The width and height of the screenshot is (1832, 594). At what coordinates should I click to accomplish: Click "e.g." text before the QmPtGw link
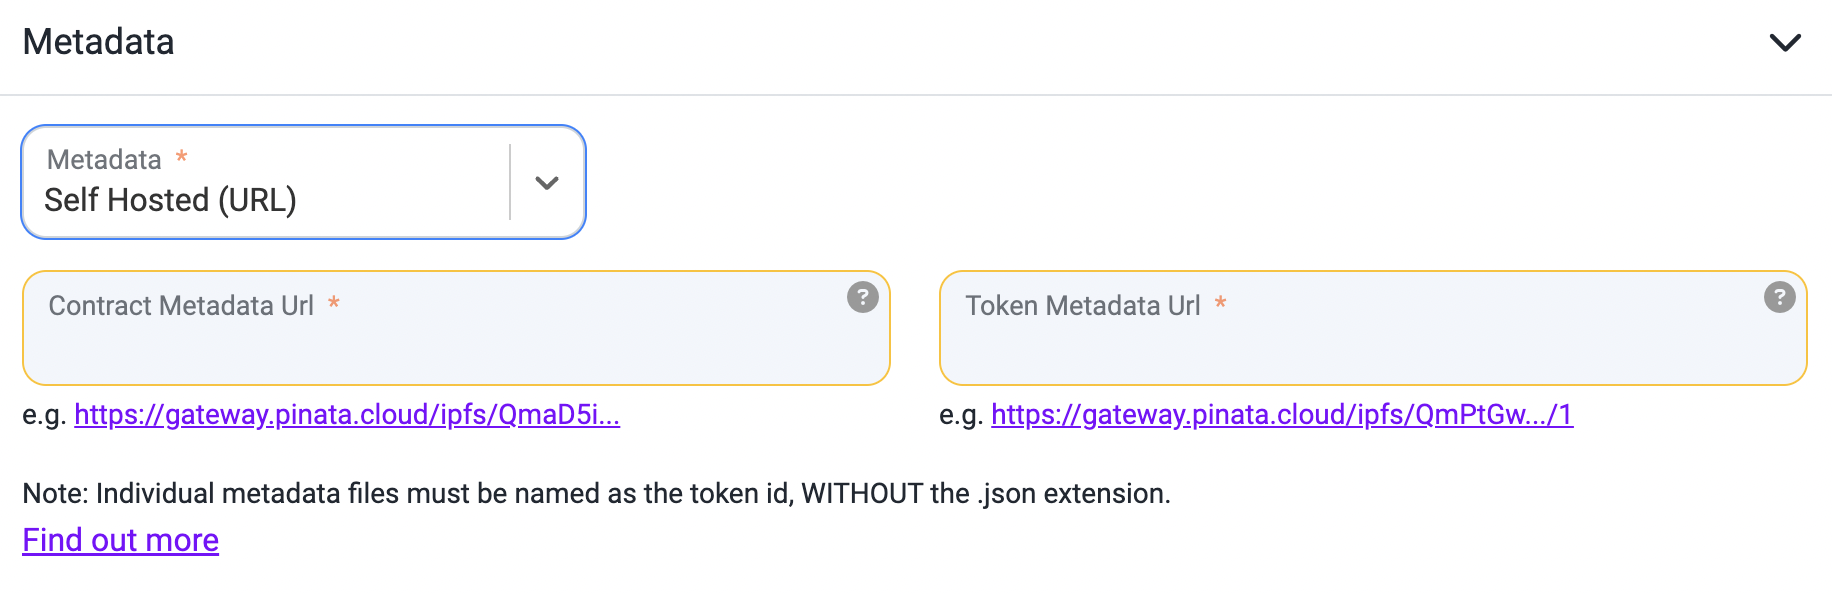click(962, 415)
